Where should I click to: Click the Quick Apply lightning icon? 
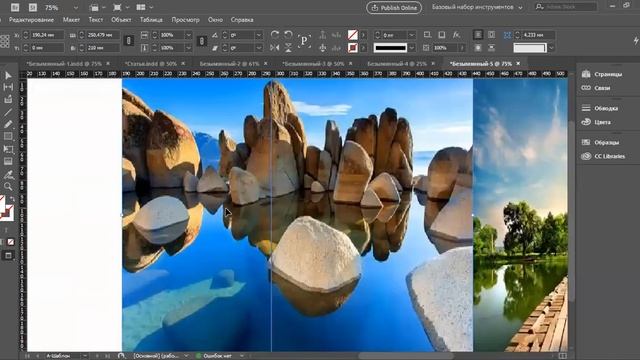pos(636,40)
